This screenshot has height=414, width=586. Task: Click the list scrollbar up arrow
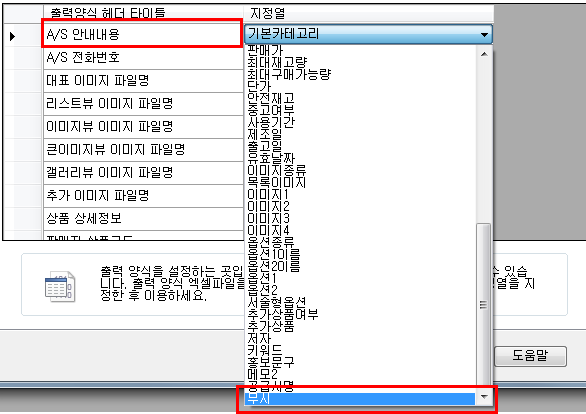484,54
